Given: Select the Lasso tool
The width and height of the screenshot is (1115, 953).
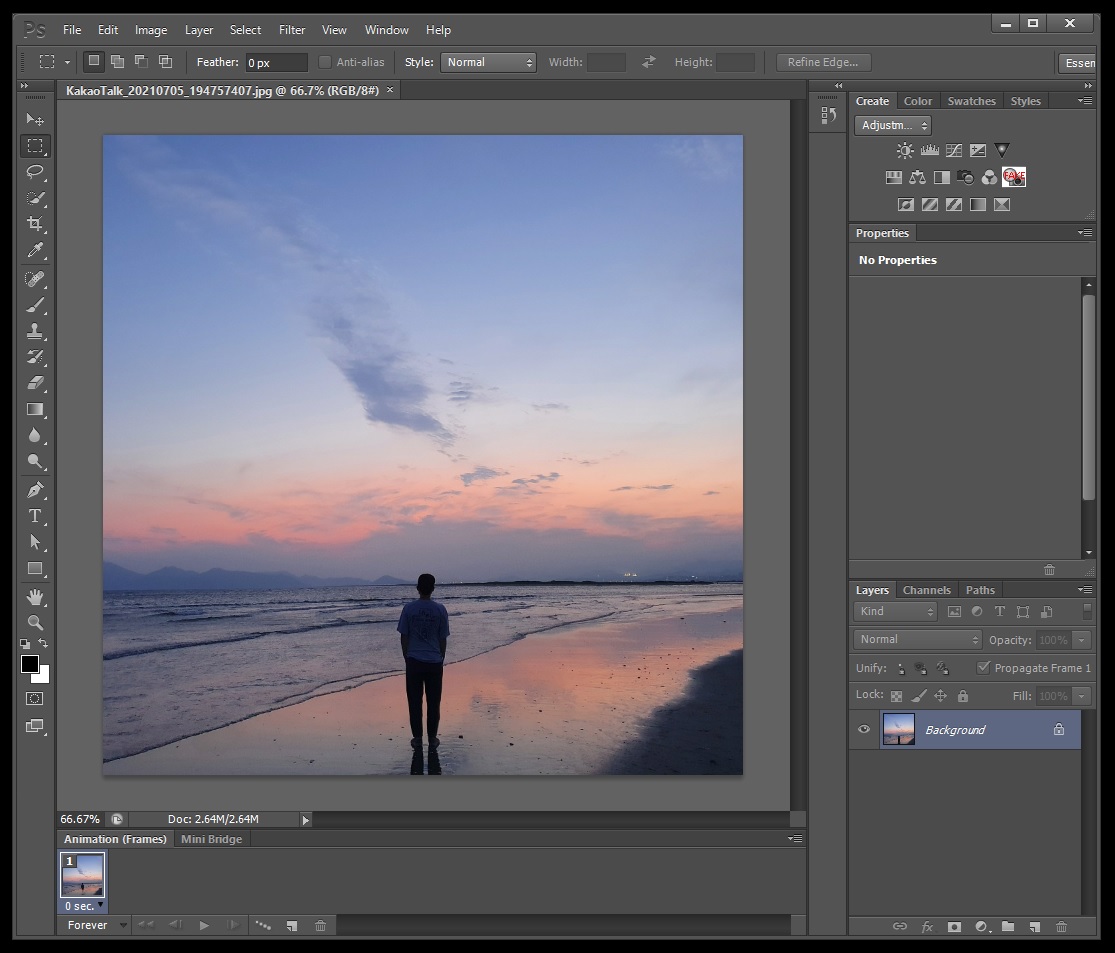Looking at the screenshot, I should [34, 171].
